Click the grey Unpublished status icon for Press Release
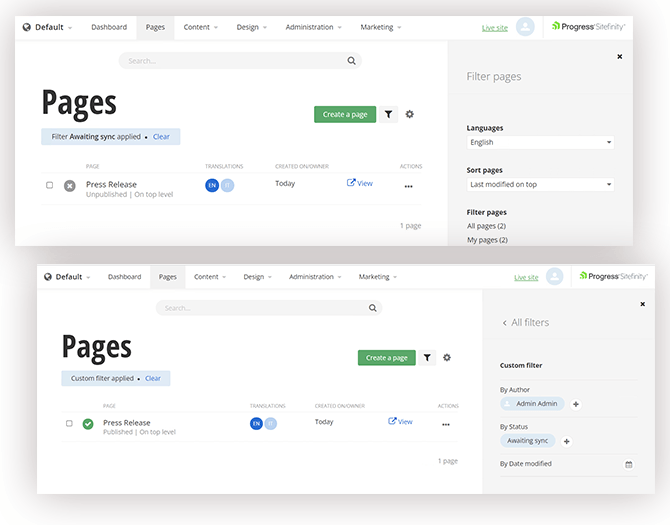670x525 pixels. (x=70, y=186)
